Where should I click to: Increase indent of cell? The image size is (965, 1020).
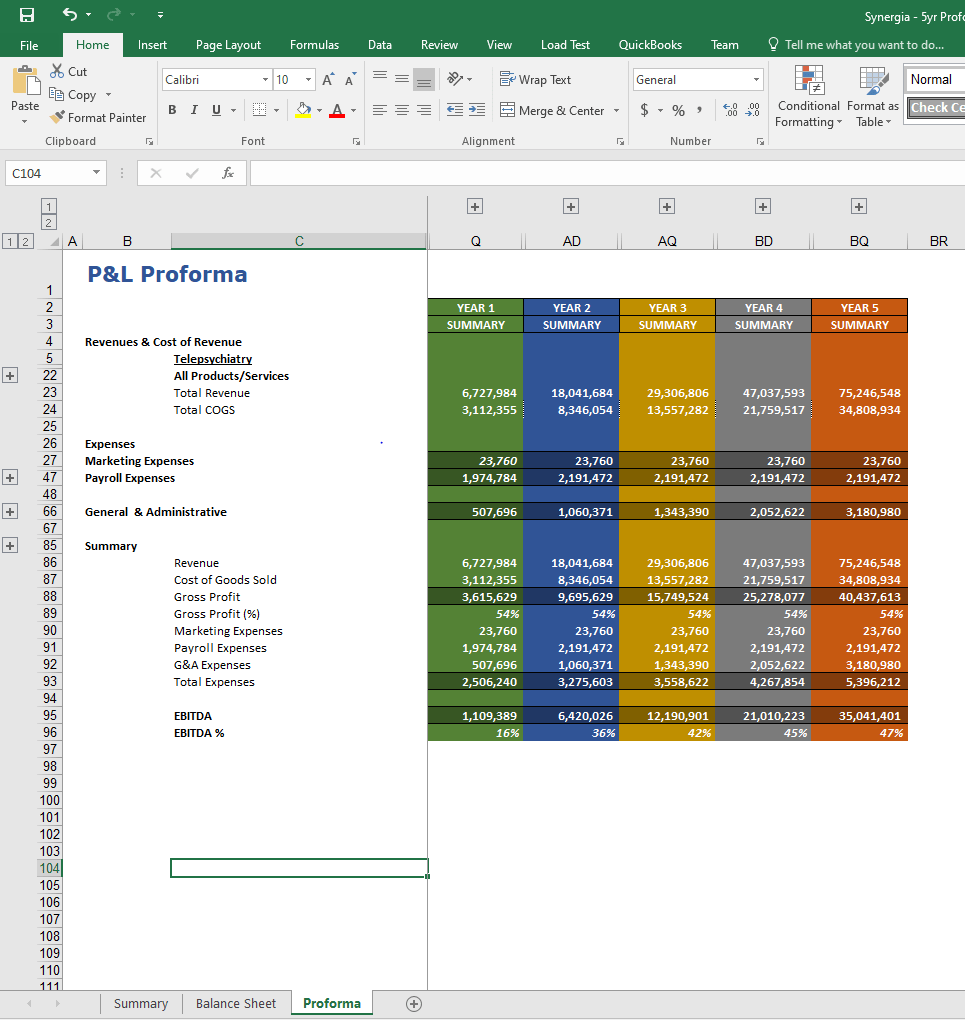pos(477,111)
